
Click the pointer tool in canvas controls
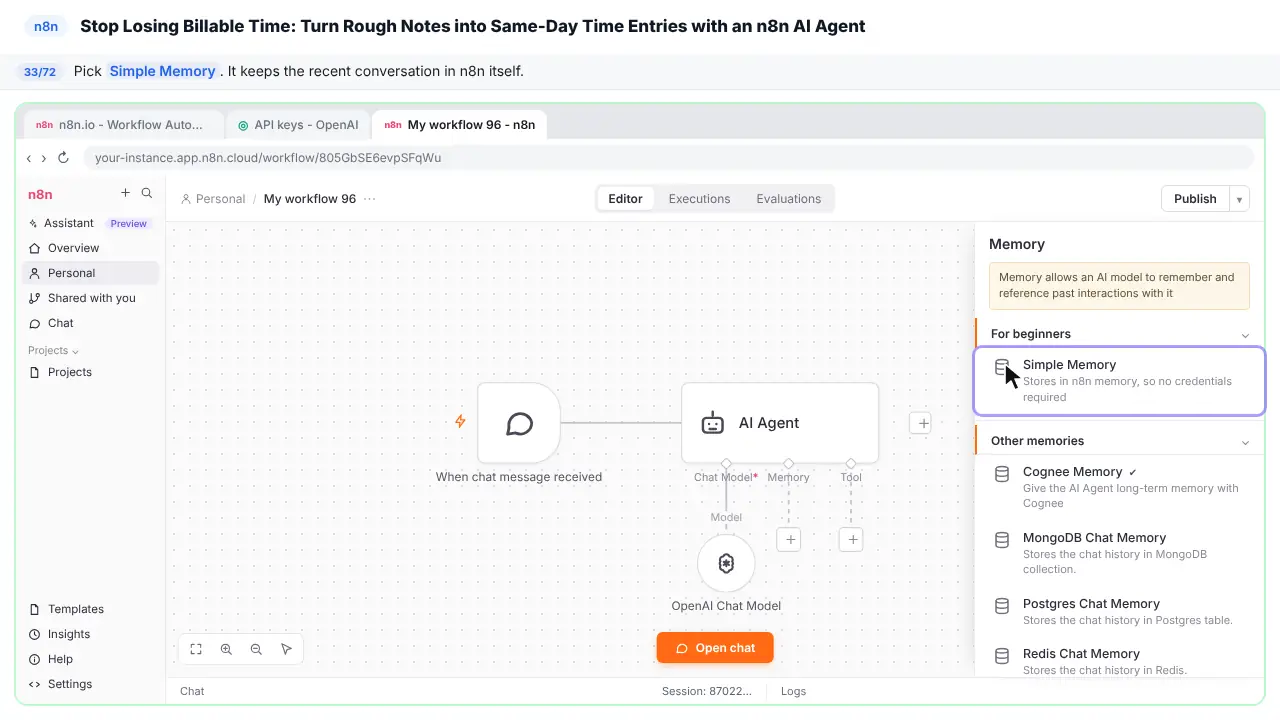(x=286, y=649)
